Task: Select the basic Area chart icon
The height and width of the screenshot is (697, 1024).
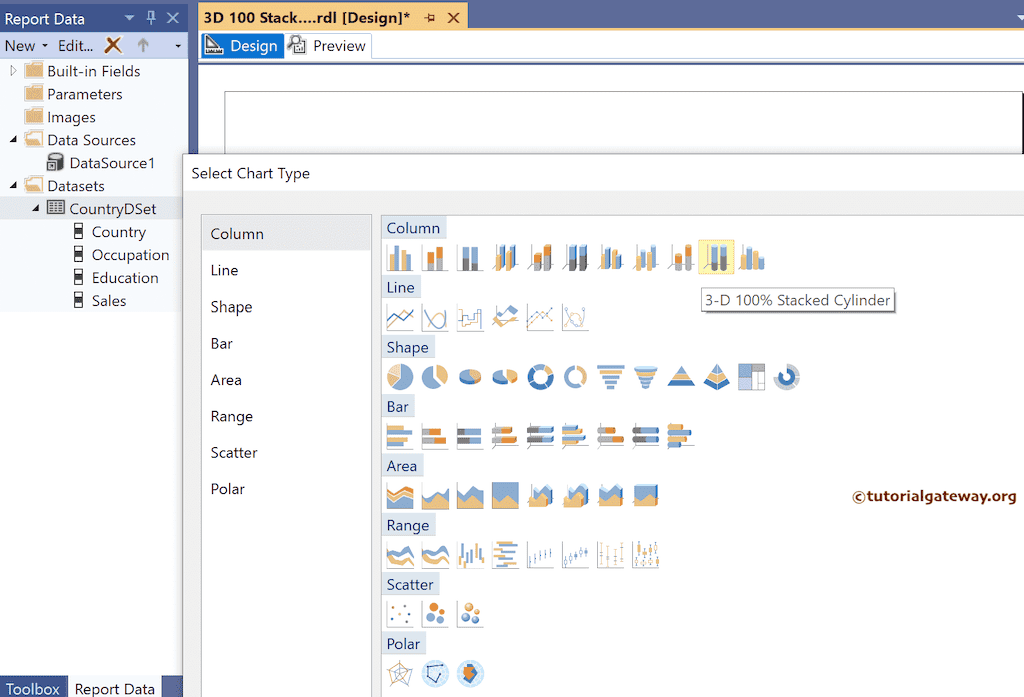Action: (400, 495)
